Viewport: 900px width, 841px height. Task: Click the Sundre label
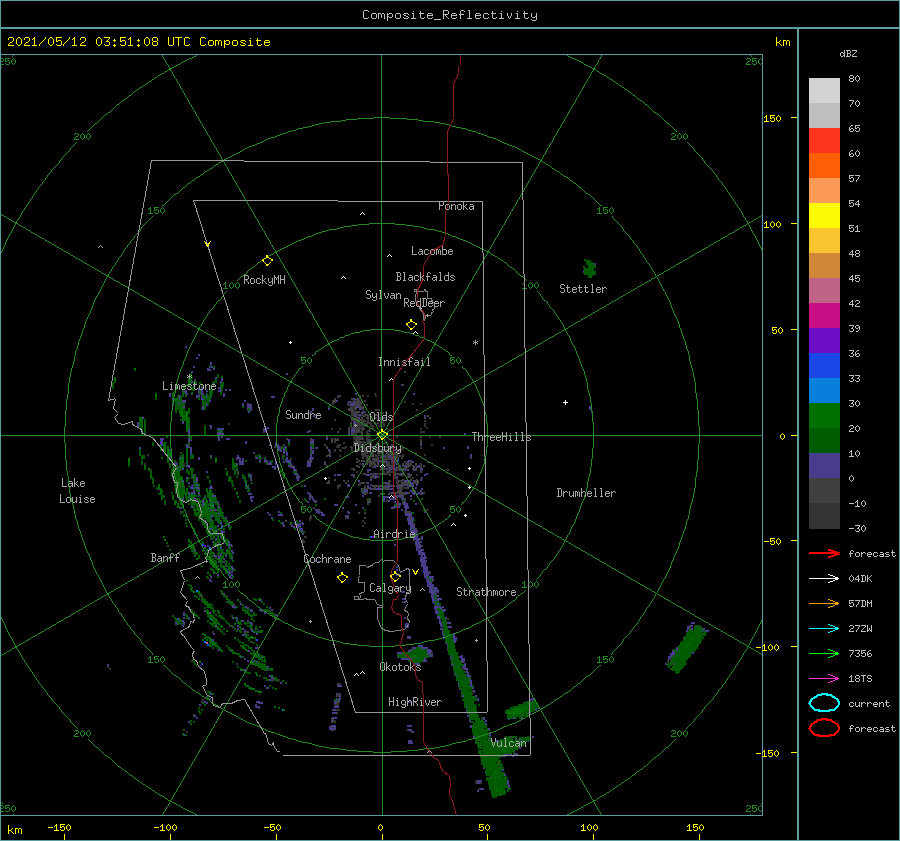[x=303, y=414]
